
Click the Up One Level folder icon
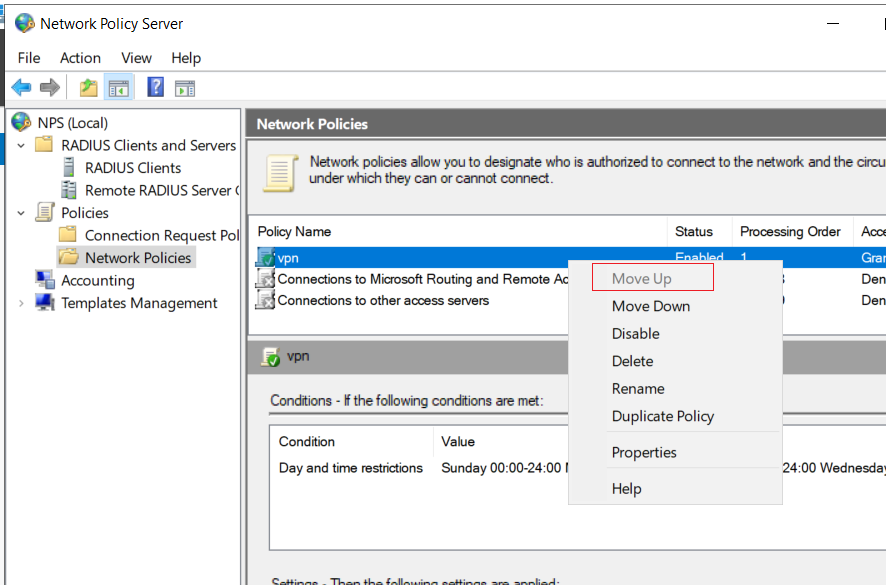88,88
